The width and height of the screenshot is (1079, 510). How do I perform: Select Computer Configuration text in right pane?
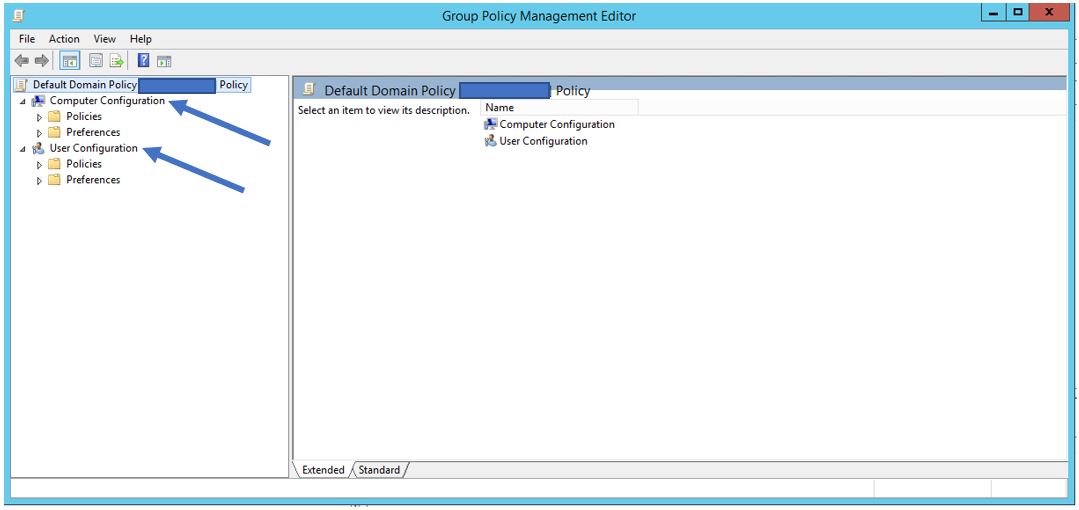coord(557,124)
